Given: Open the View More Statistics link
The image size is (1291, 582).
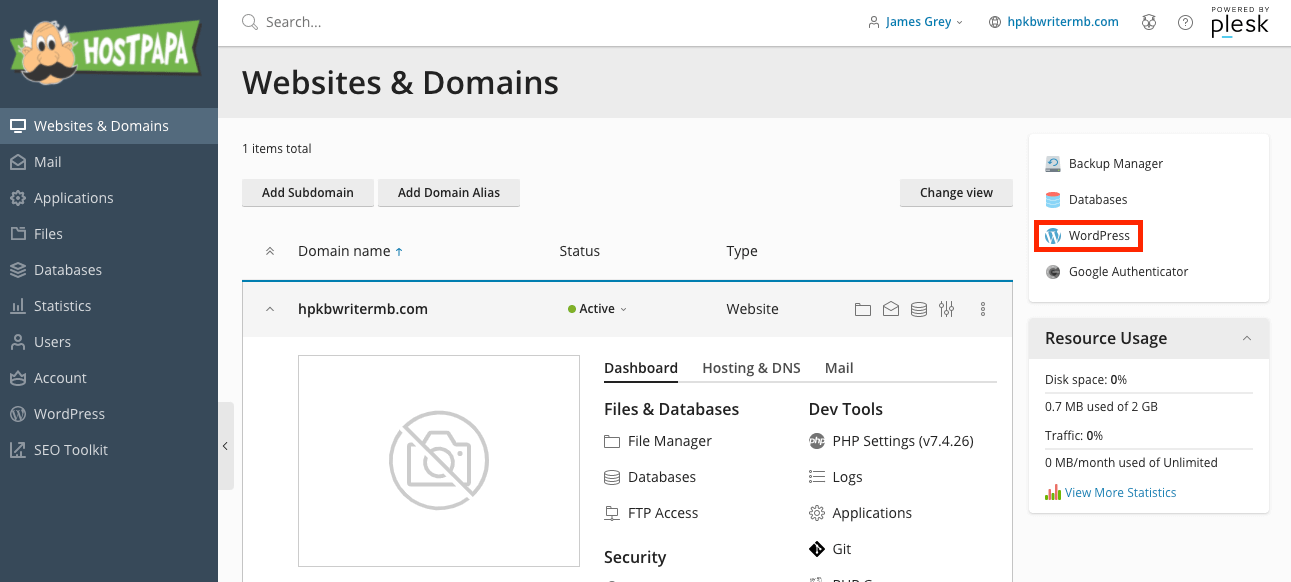Looking at the screenshot, I should click(x=1118, y=492).
